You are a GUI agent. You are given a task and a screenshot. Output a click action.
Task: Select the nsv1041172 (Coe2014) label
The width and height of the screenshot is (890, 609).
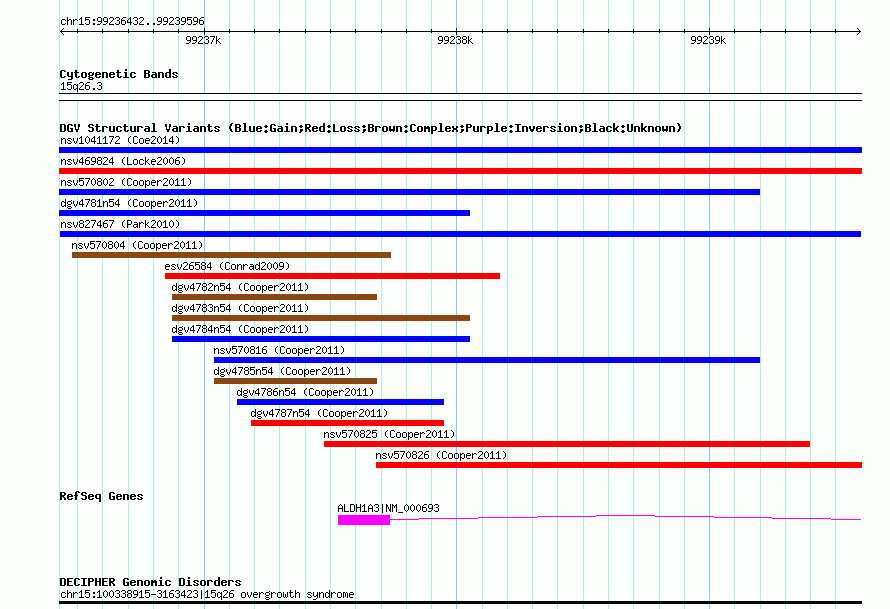[120, 140]
